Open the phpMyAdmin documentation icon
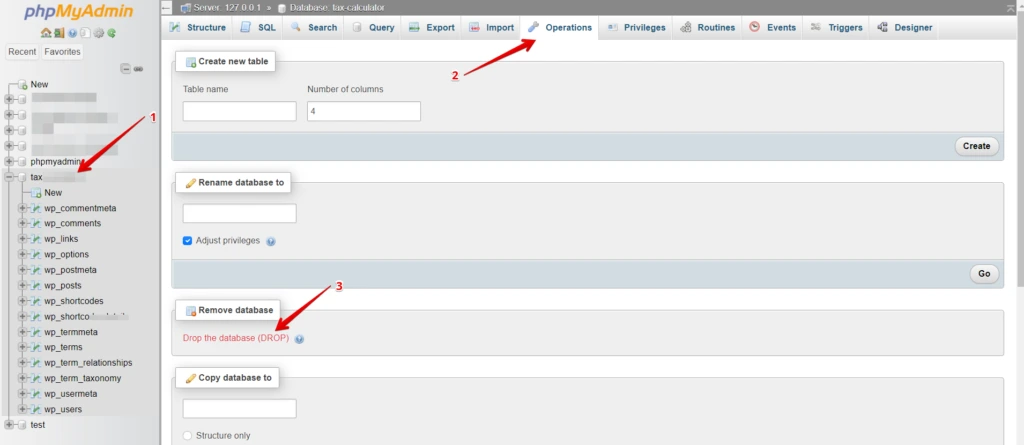Viewport: 1024px width, 445px height. (x=72, y=32)
